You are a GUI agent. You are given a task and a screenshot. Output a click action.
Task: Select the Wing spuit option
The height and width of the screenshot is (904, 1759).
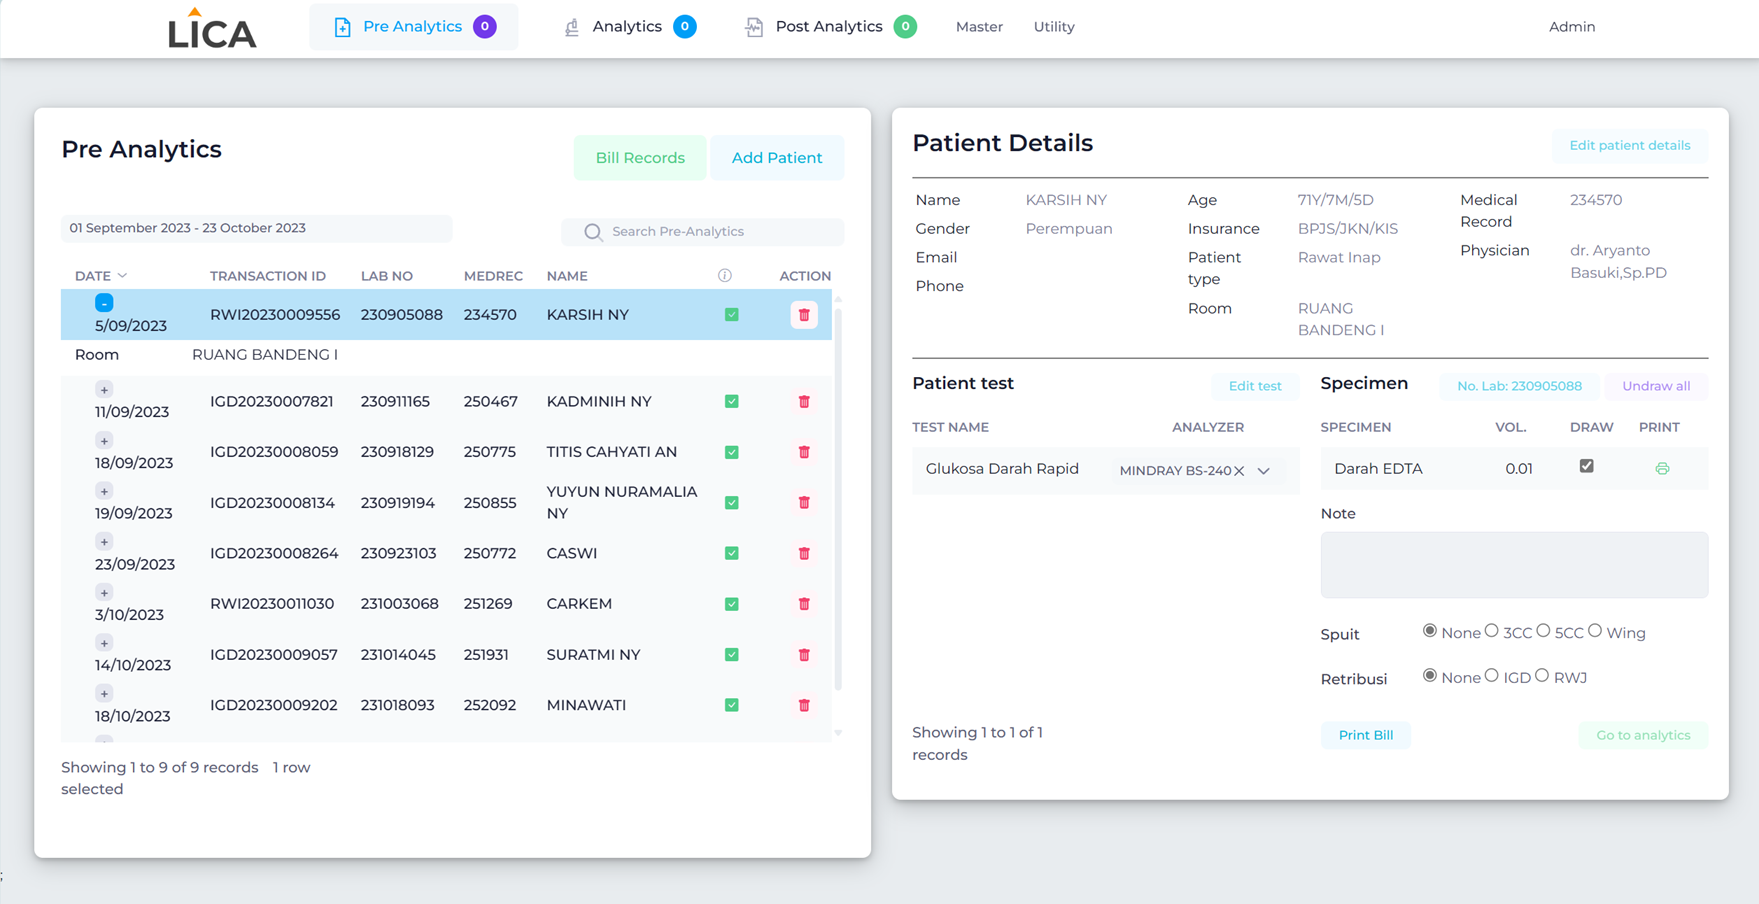1595,631
